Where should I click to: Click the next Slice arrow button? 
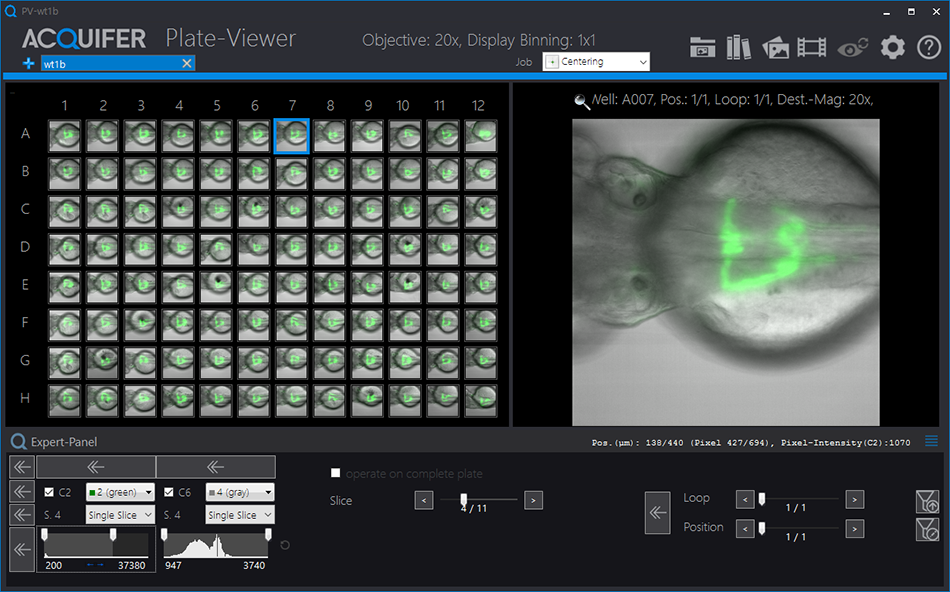[x=533, y=500]
